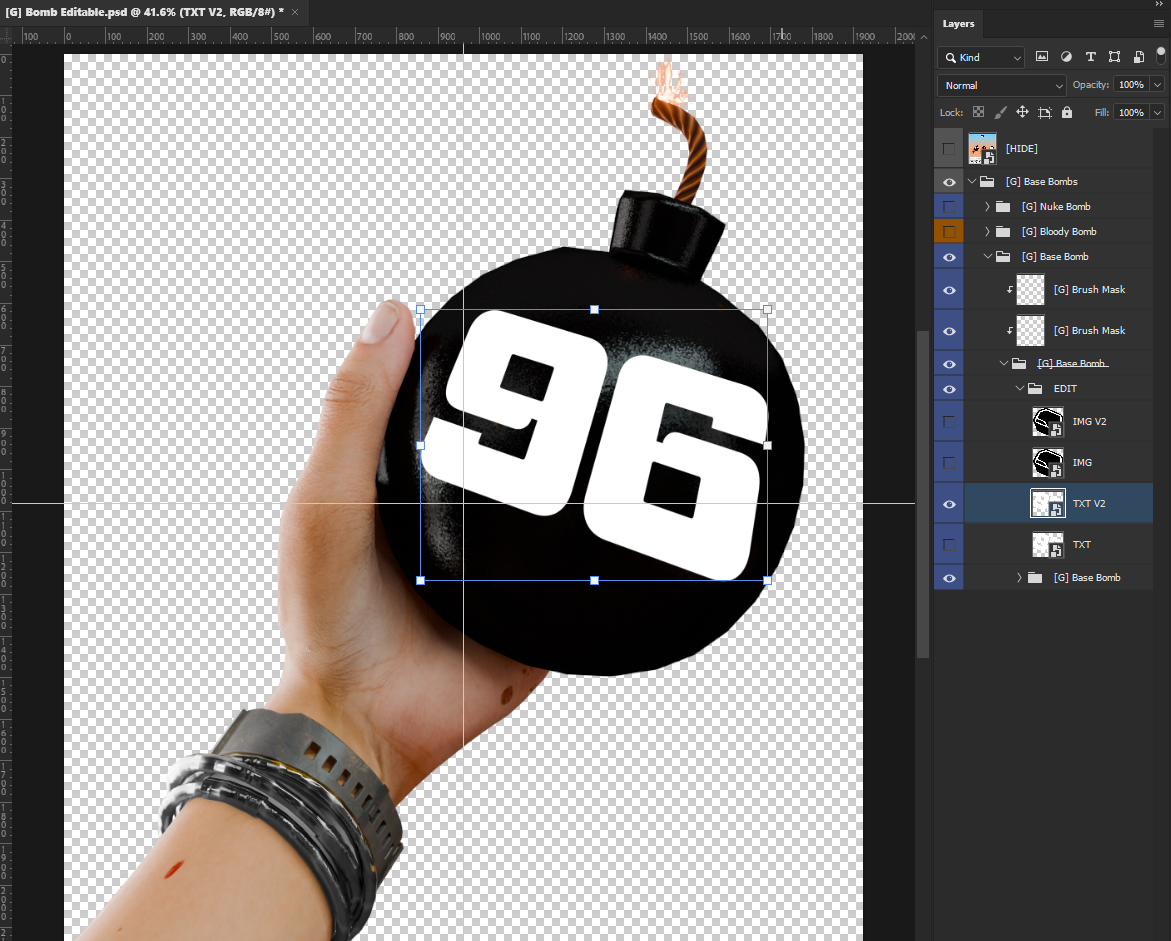The width and height of the screenshot is (1171, 941).
Task: Filter layers by smart object icon
Action: click(x=1138, y=57)
